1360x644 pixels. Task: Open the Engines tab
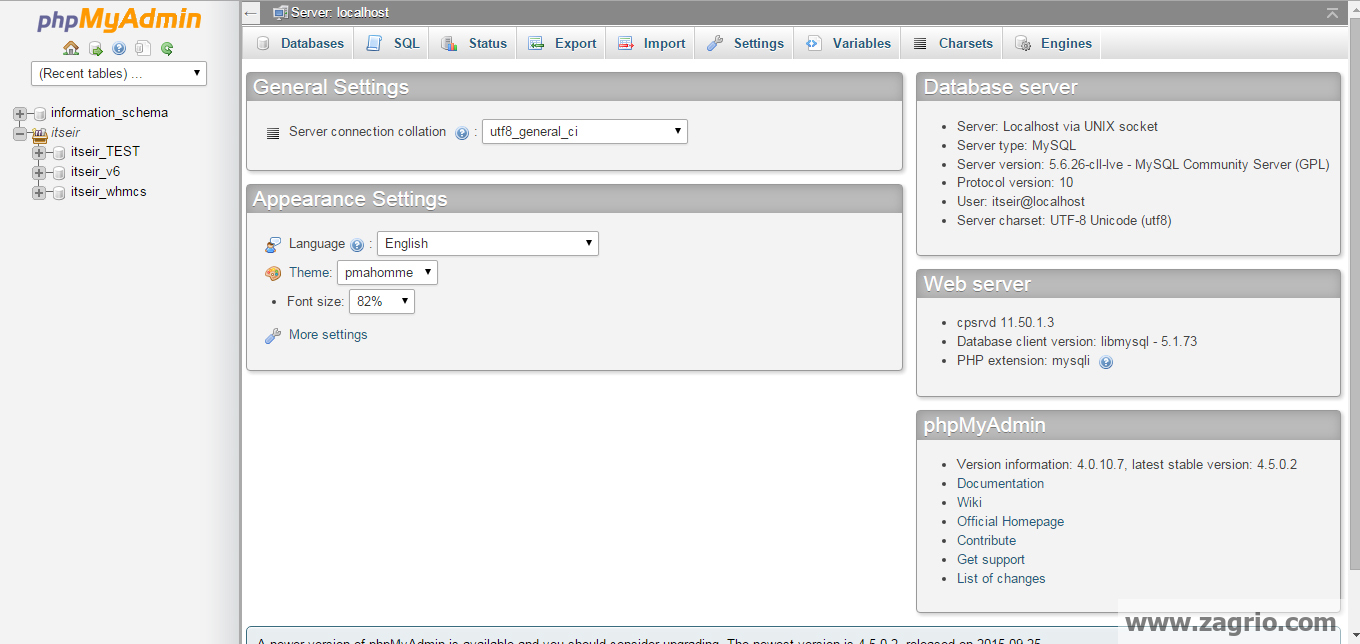tap(1052, 43)
